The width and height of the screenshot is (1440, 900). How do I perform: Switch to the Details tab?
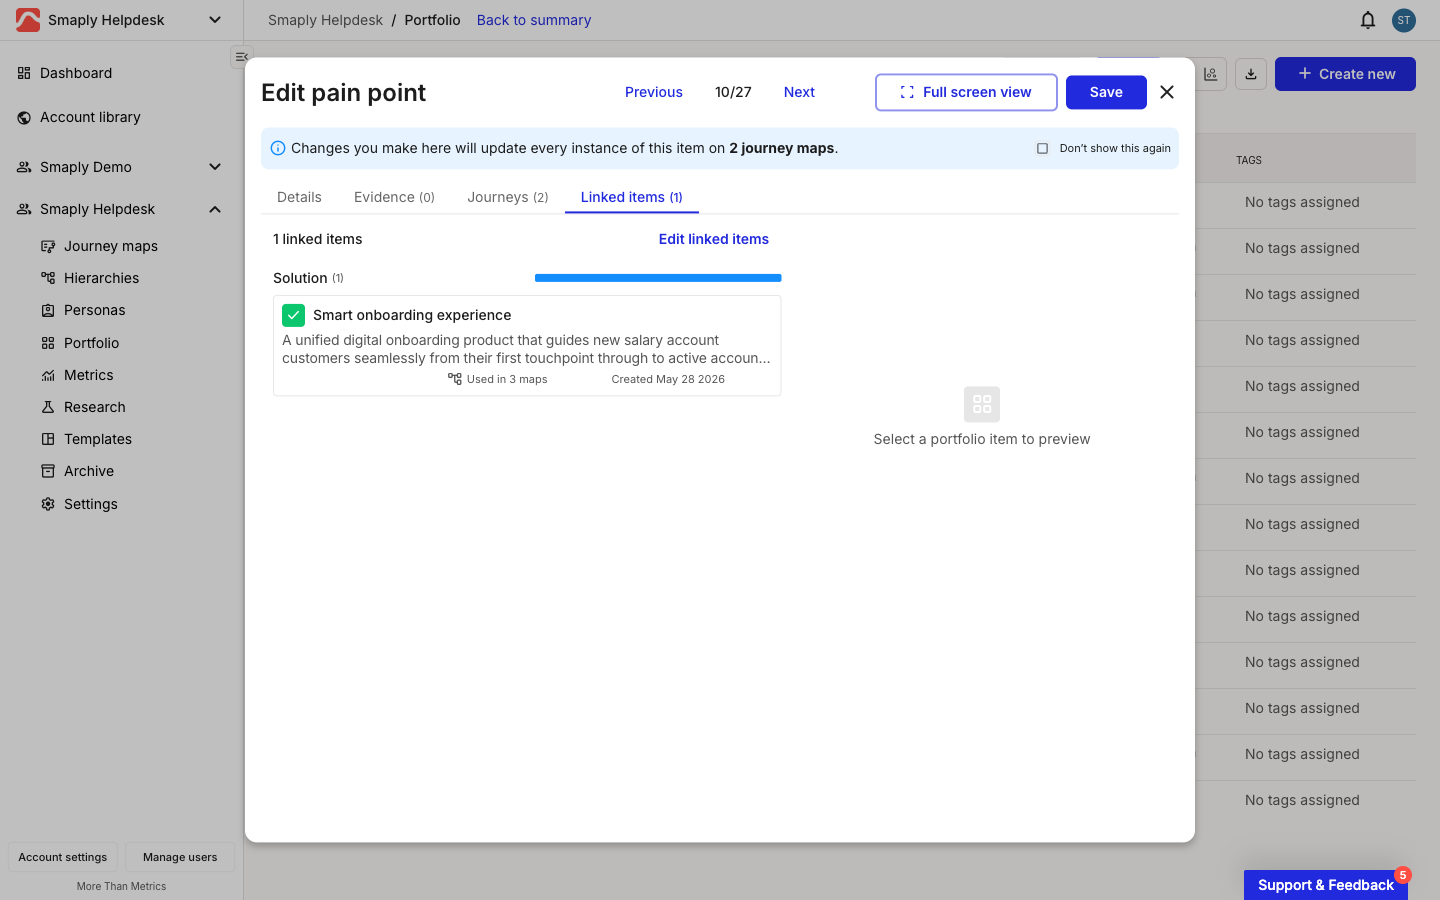point(299,197)
